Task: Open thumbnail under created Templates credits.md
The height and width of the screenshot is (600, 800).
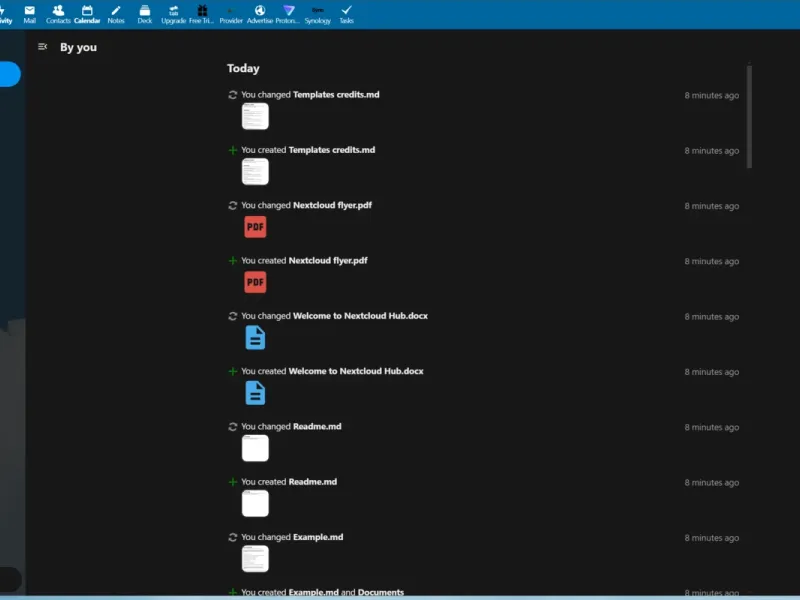Action: [255, 171]
